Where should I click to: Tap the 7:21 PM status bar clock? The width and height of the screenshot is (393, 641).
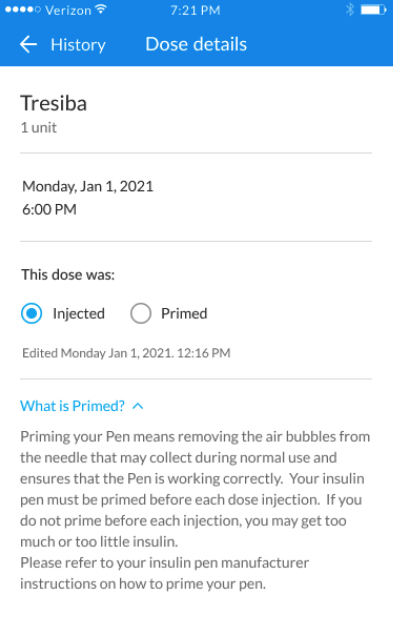coord(195,10)
